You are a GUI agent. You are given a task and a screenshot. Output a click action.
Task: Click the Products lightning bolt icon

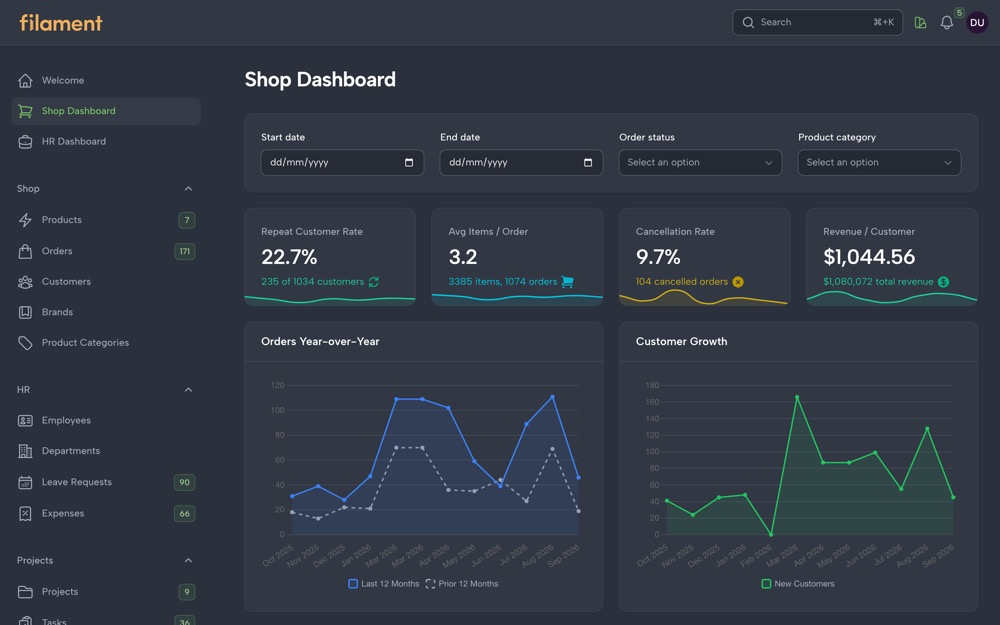pos(25,220)
